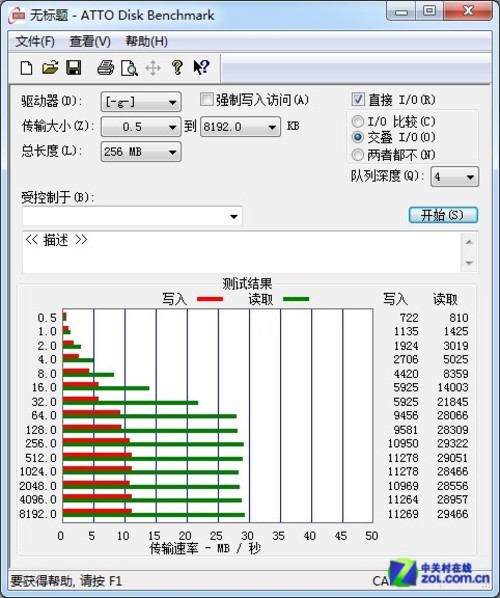Open the 帮助(H) menu
Image resolution: width=500 pixels, height=598 pixels.
pyautogui.click(x=146, y=41)
